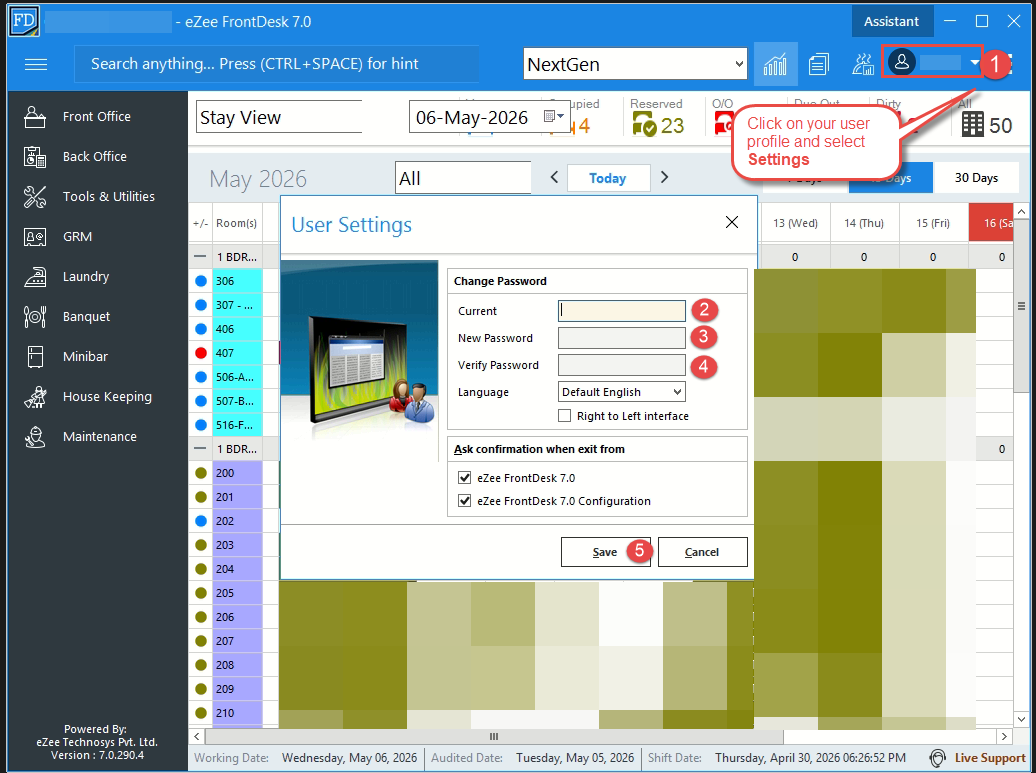Uncheck eZee FrontDesk 7.0 exit confirmation
This screenshot has height=773, width=1036.
464,478
